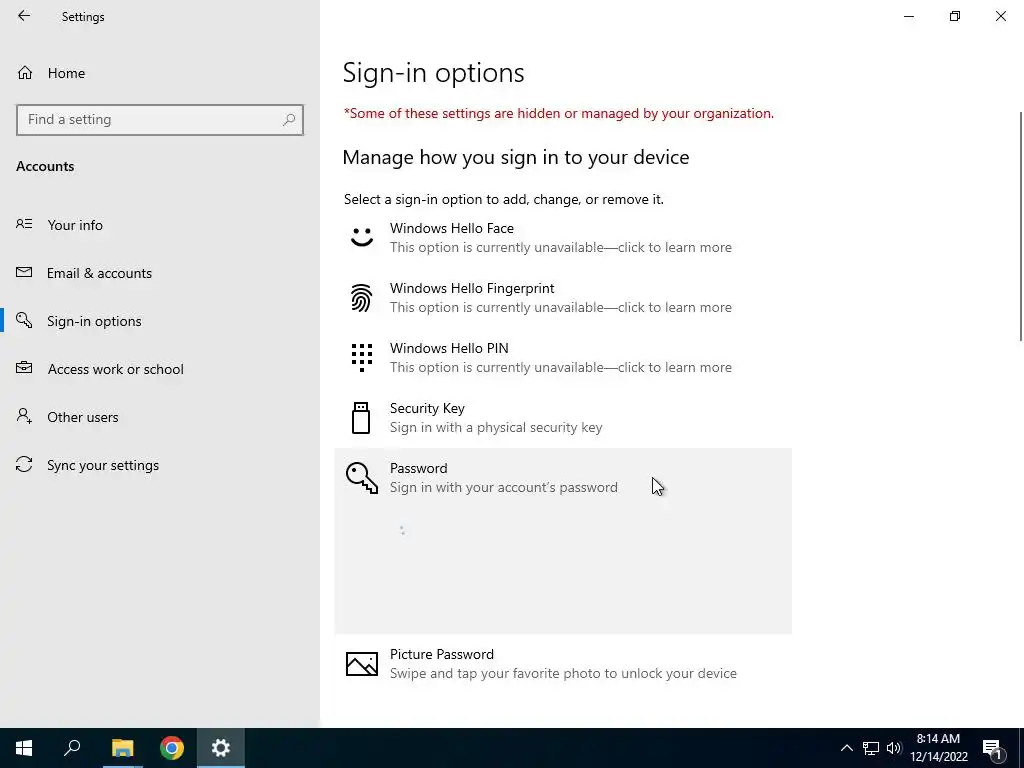This screenshot has height=768, width=1024.
Task: Click the Other users person-plus icon
Action: pos(24,416)
